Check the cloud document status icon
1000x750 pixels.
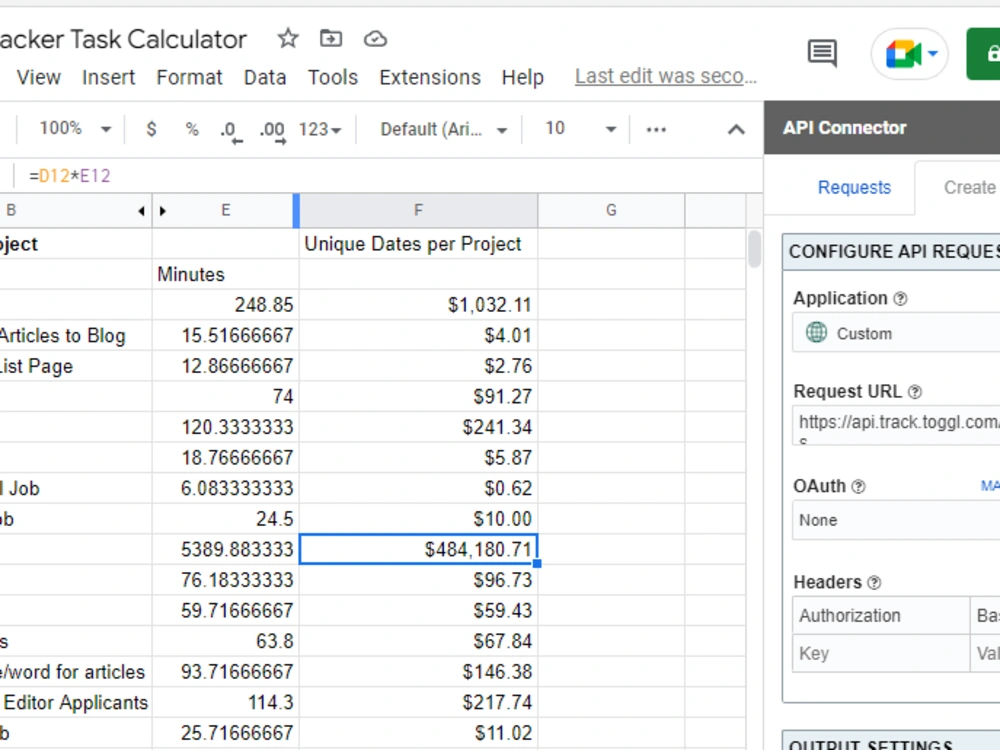(x=375, y=39)
